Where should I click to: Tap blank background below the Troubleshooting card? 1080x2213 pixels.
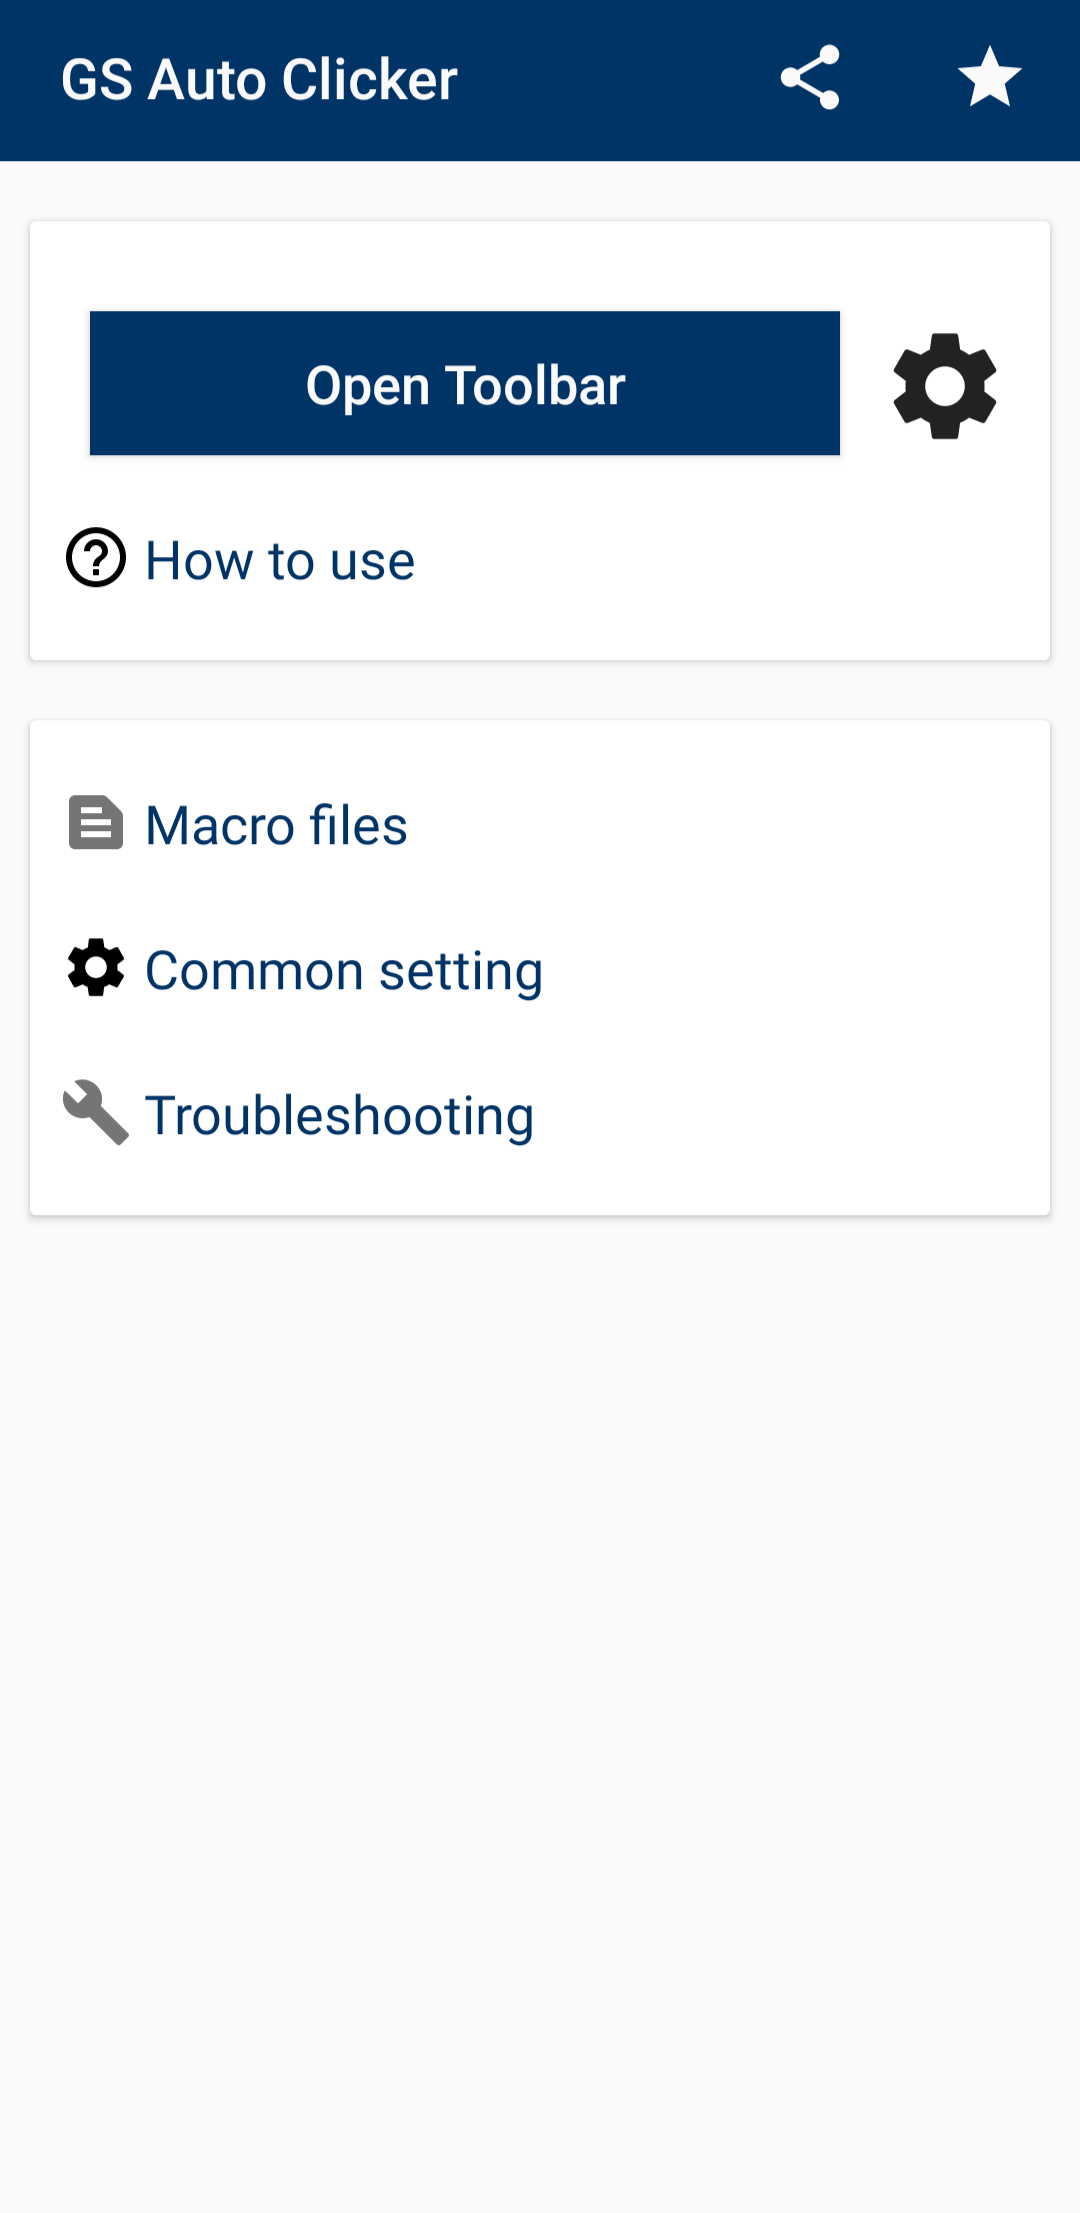(x=540, y=1700)
